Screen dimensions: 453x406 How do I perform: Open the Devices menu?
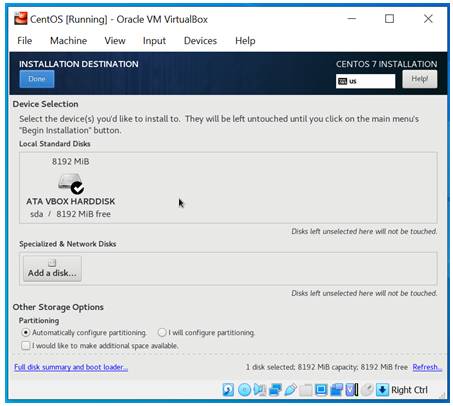pos(200,41)
